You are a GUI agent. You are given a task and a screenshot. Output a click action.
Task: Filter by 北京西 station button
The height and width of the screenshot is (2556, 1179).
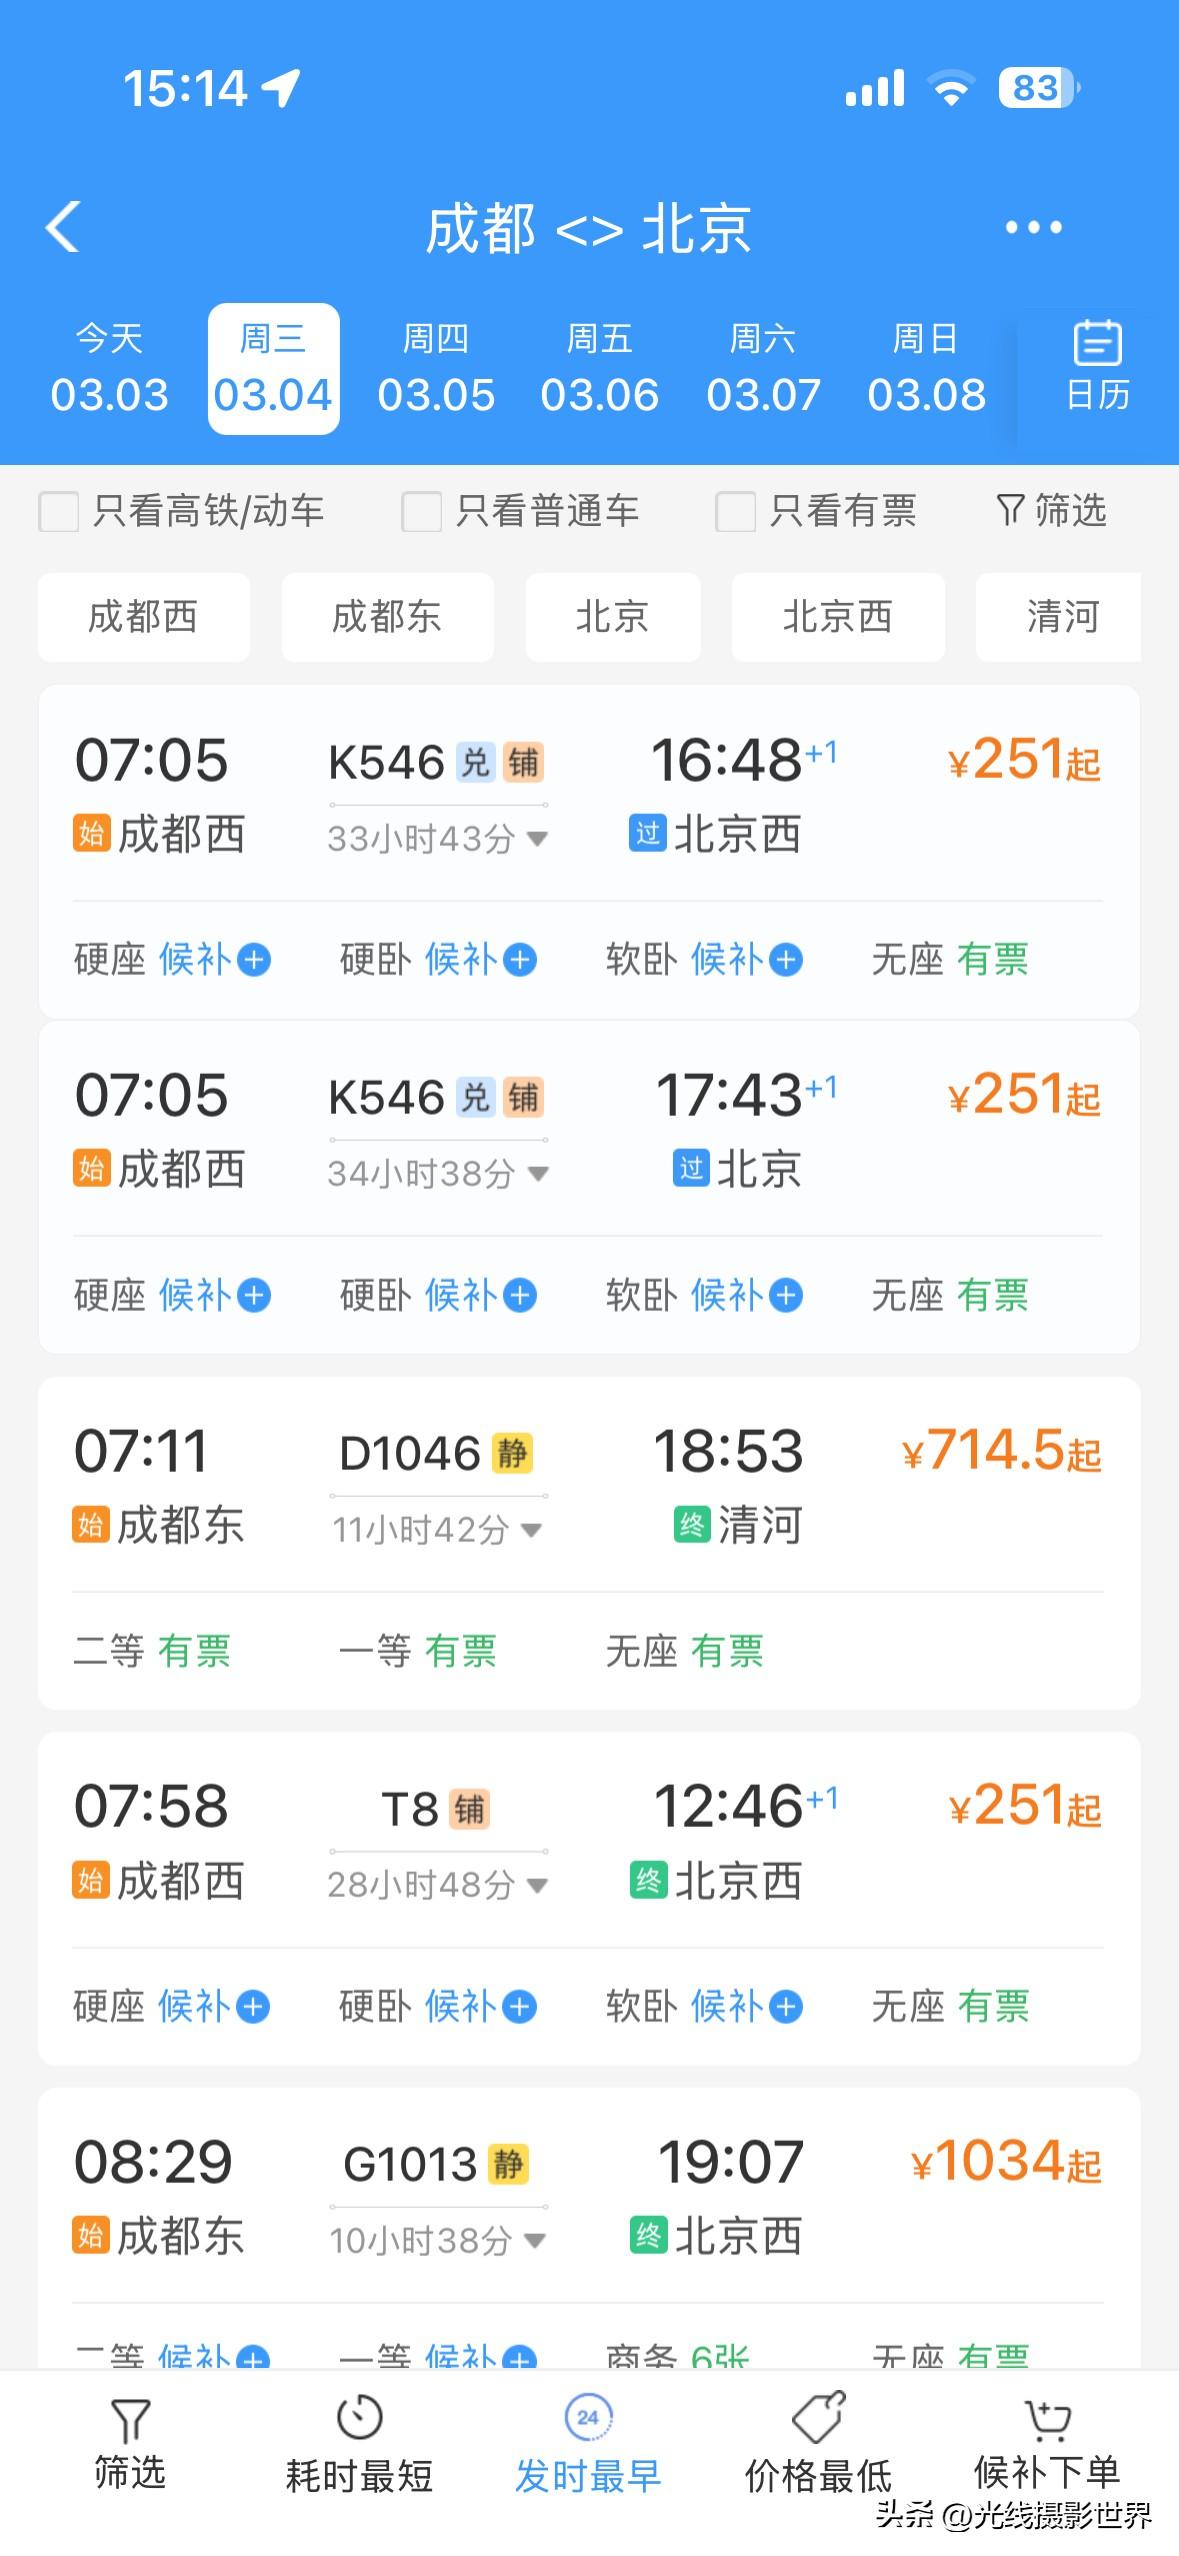(x=838, y=617)
